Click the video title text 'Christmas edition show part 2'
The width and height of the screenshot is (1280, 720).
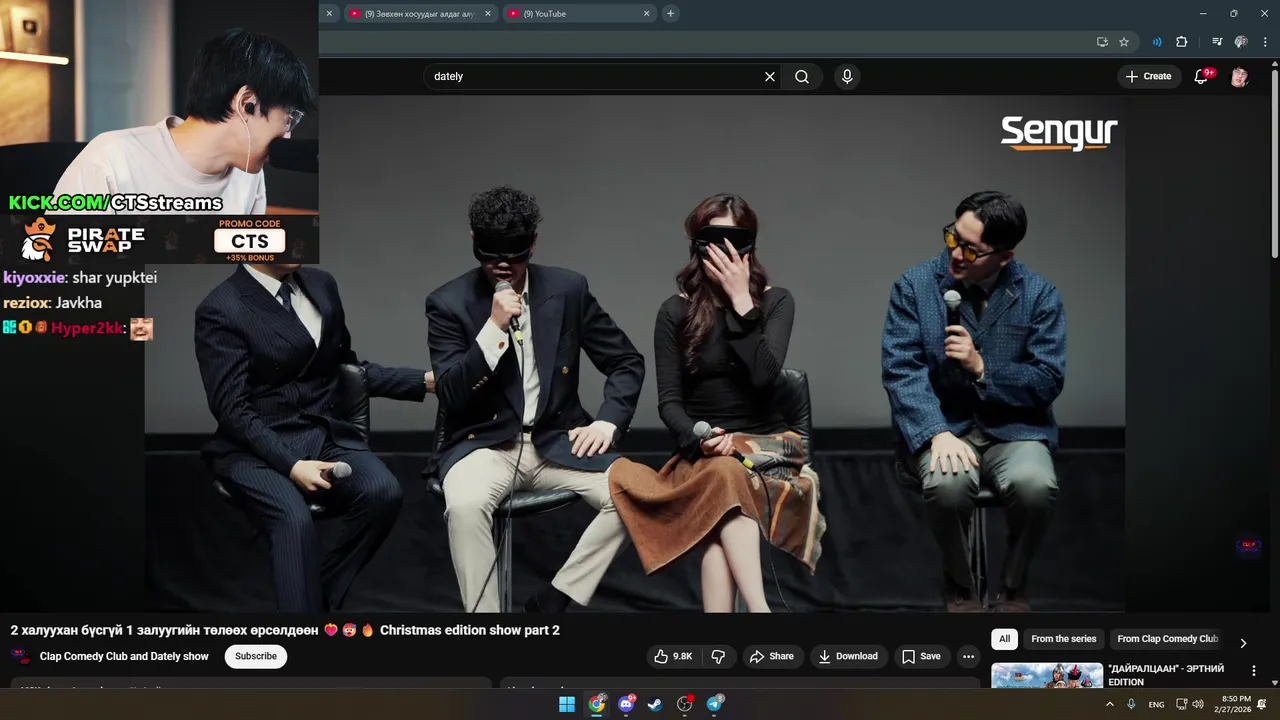click(x=470, y=630)
